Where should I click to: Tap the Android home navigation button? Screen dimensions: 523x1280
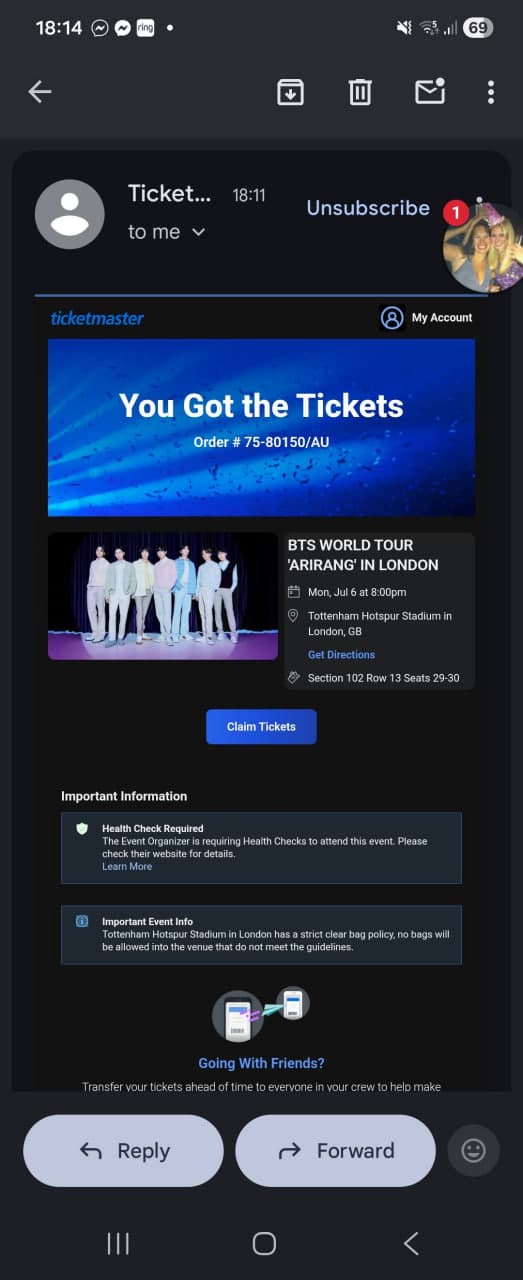[x=264, y=1243]
